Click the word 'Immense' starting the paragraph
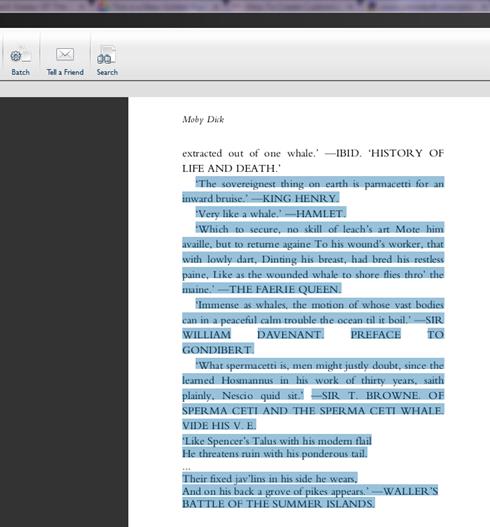The width and height of the screenshot is (490, 527). point(218,305)
